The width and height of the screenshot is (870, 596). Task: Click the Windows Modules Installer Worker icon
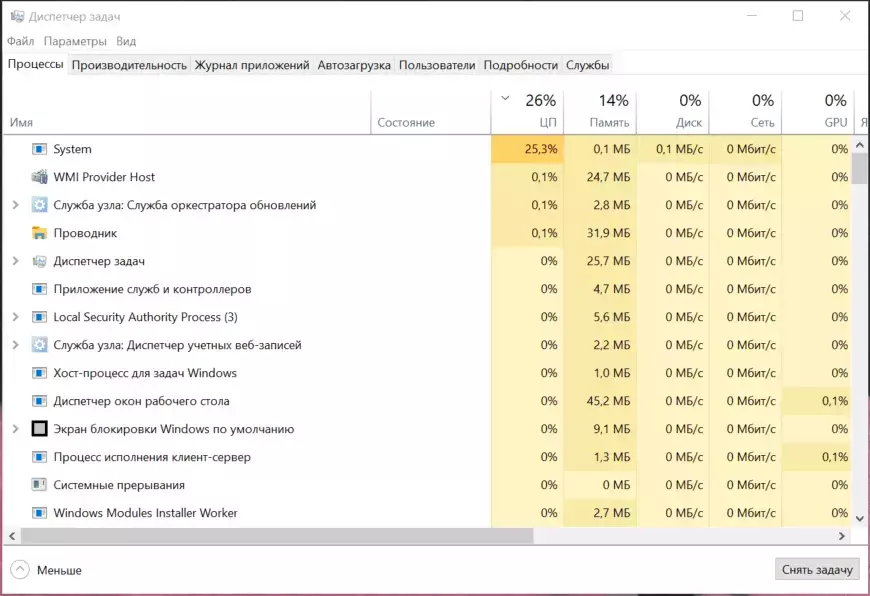[39, 513]
